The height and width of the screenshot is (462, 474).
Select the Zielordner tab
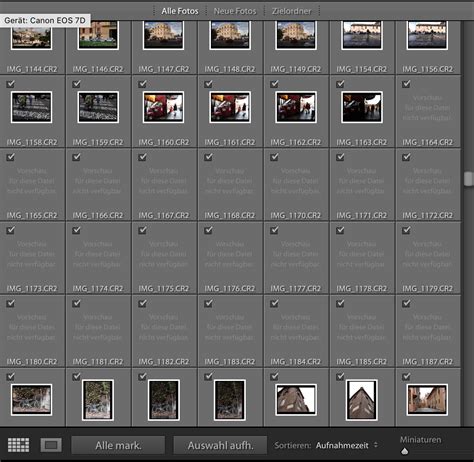[291, 11]
